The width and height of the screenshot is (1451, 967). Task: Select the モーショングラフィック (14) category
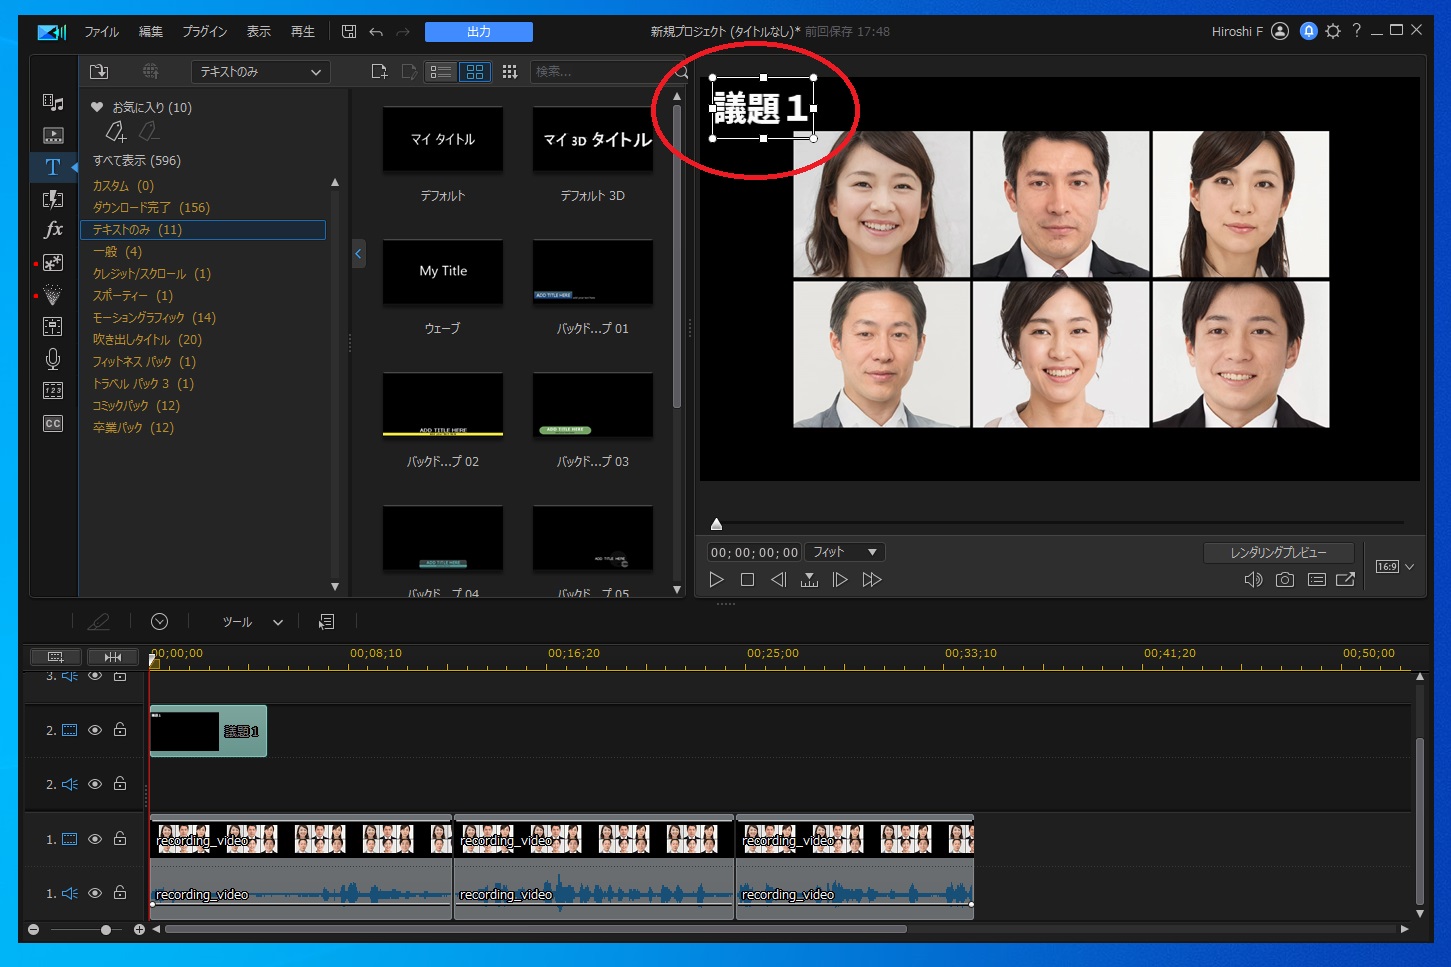point(154,318)
